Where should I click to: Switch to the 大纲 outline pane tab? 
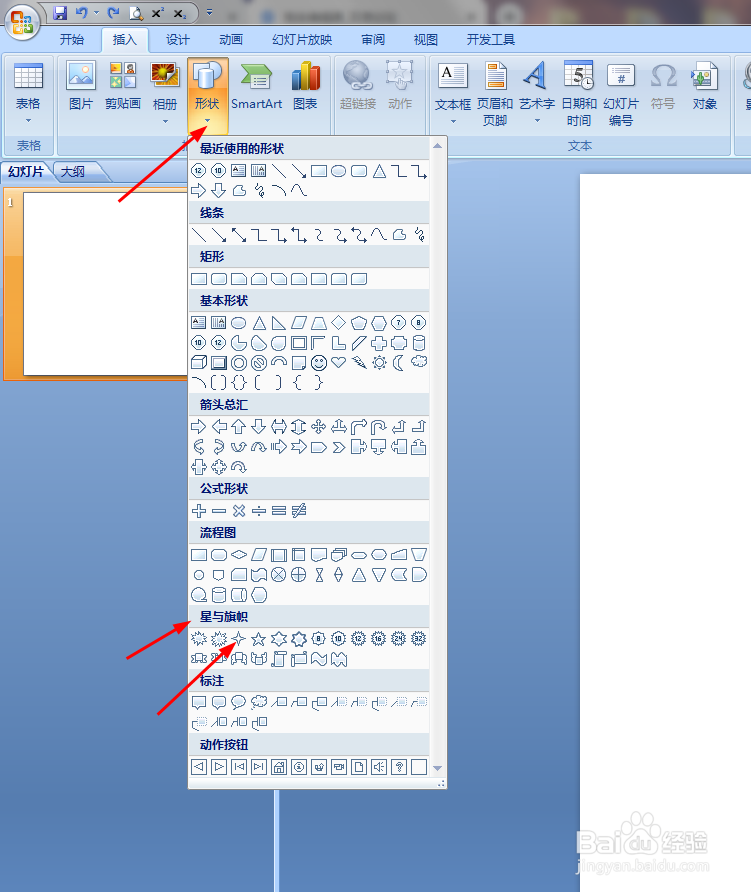point(73,171)
